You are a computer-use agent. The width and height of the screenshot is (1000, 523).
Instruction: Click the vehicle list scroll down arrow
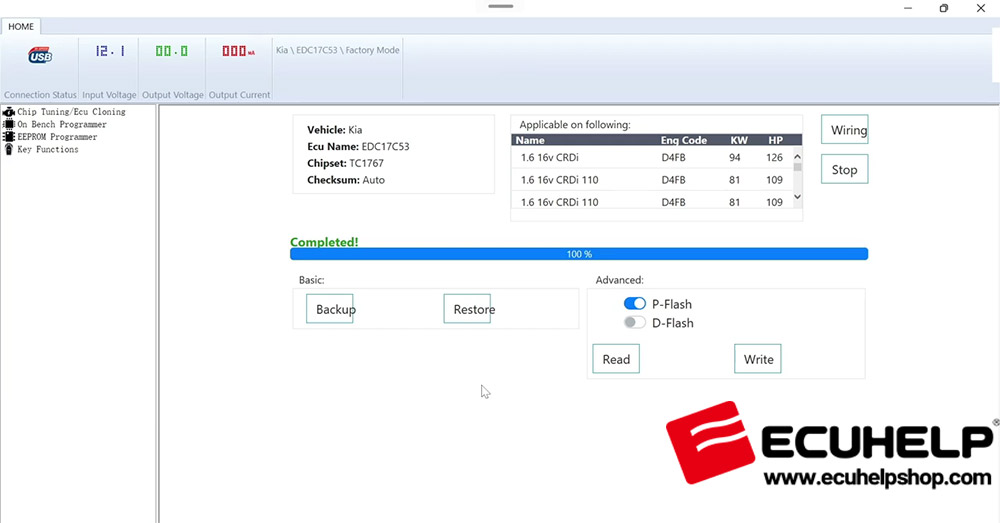(797, 197)
